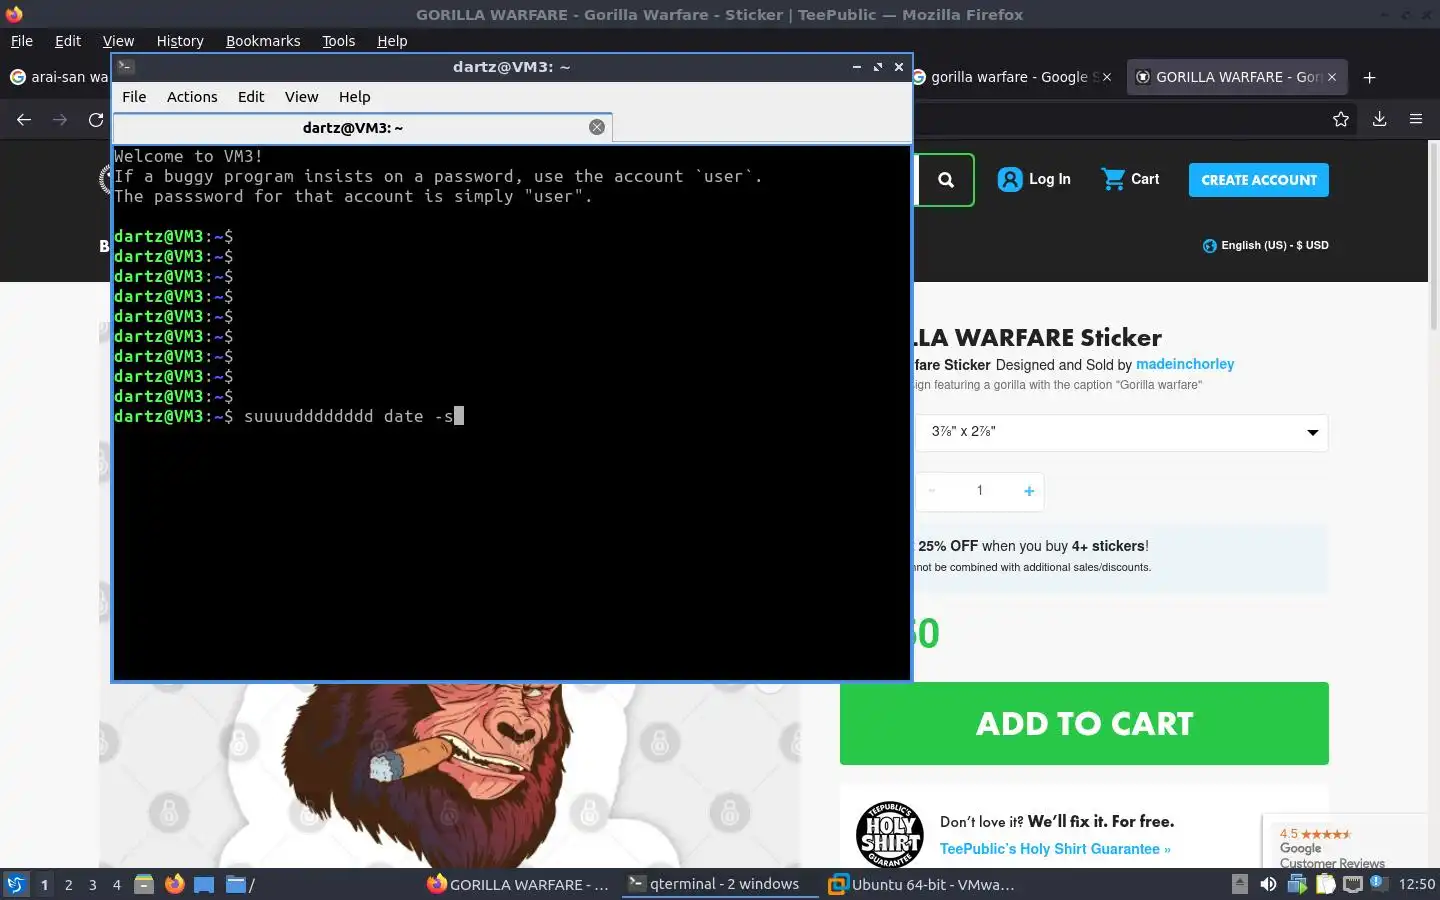Open Firefox History menu
This screenshot has height=900, width=1440.
[180, 41]
